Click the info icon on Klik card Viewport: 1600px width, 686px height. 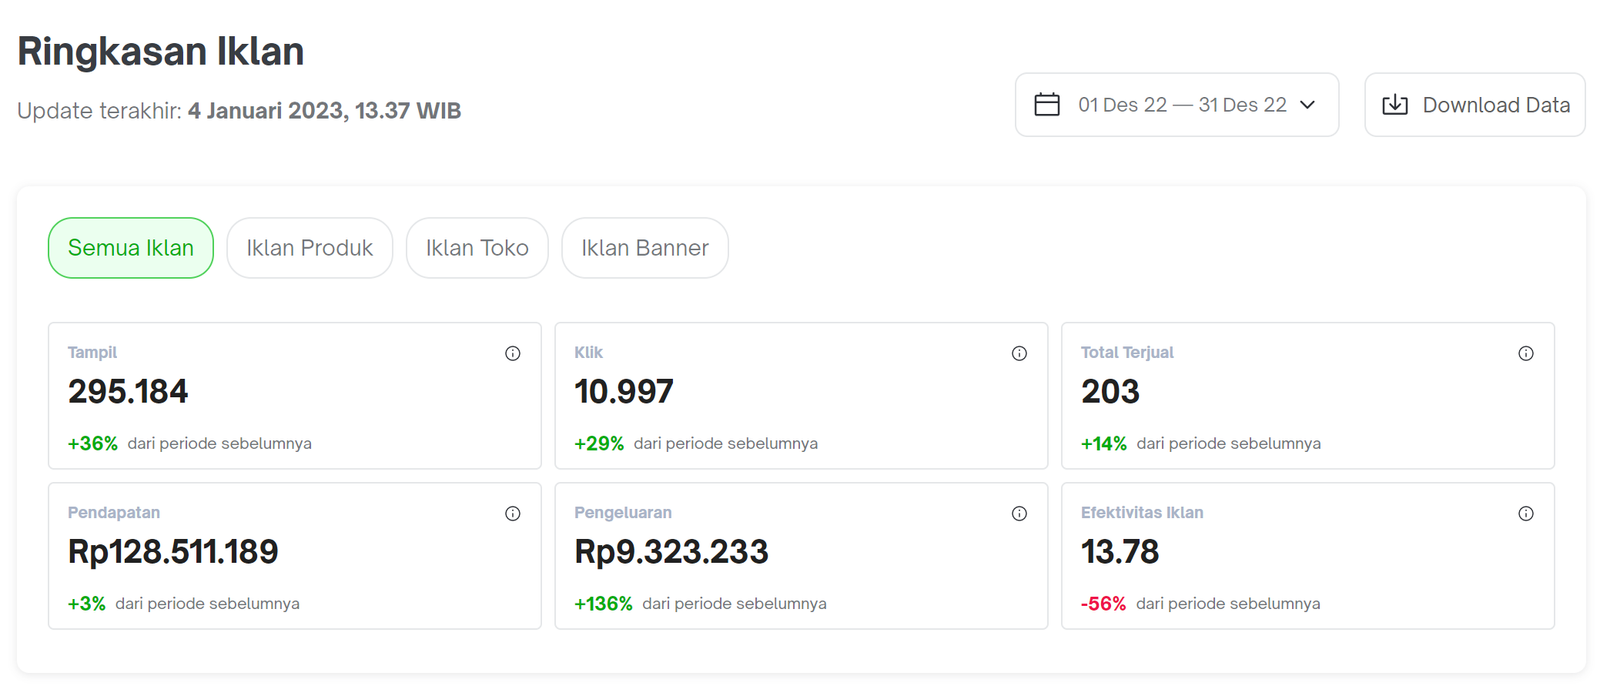[x=1019, y=353]
